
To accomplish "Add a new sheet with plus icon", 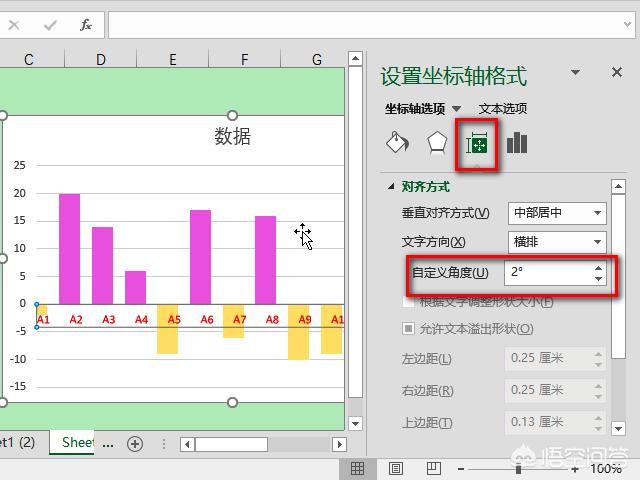I will 135,444.
